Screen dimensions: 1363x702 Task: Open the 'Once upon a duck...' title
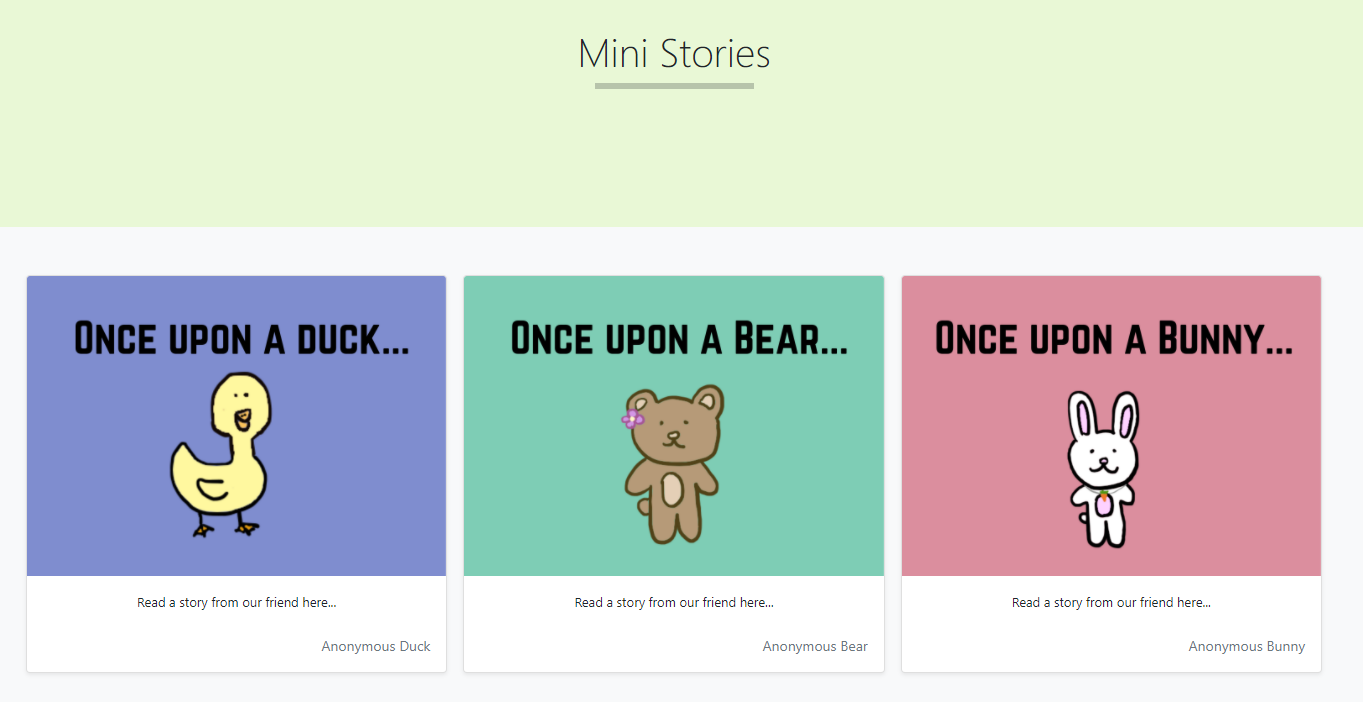(x=241, y=338)
